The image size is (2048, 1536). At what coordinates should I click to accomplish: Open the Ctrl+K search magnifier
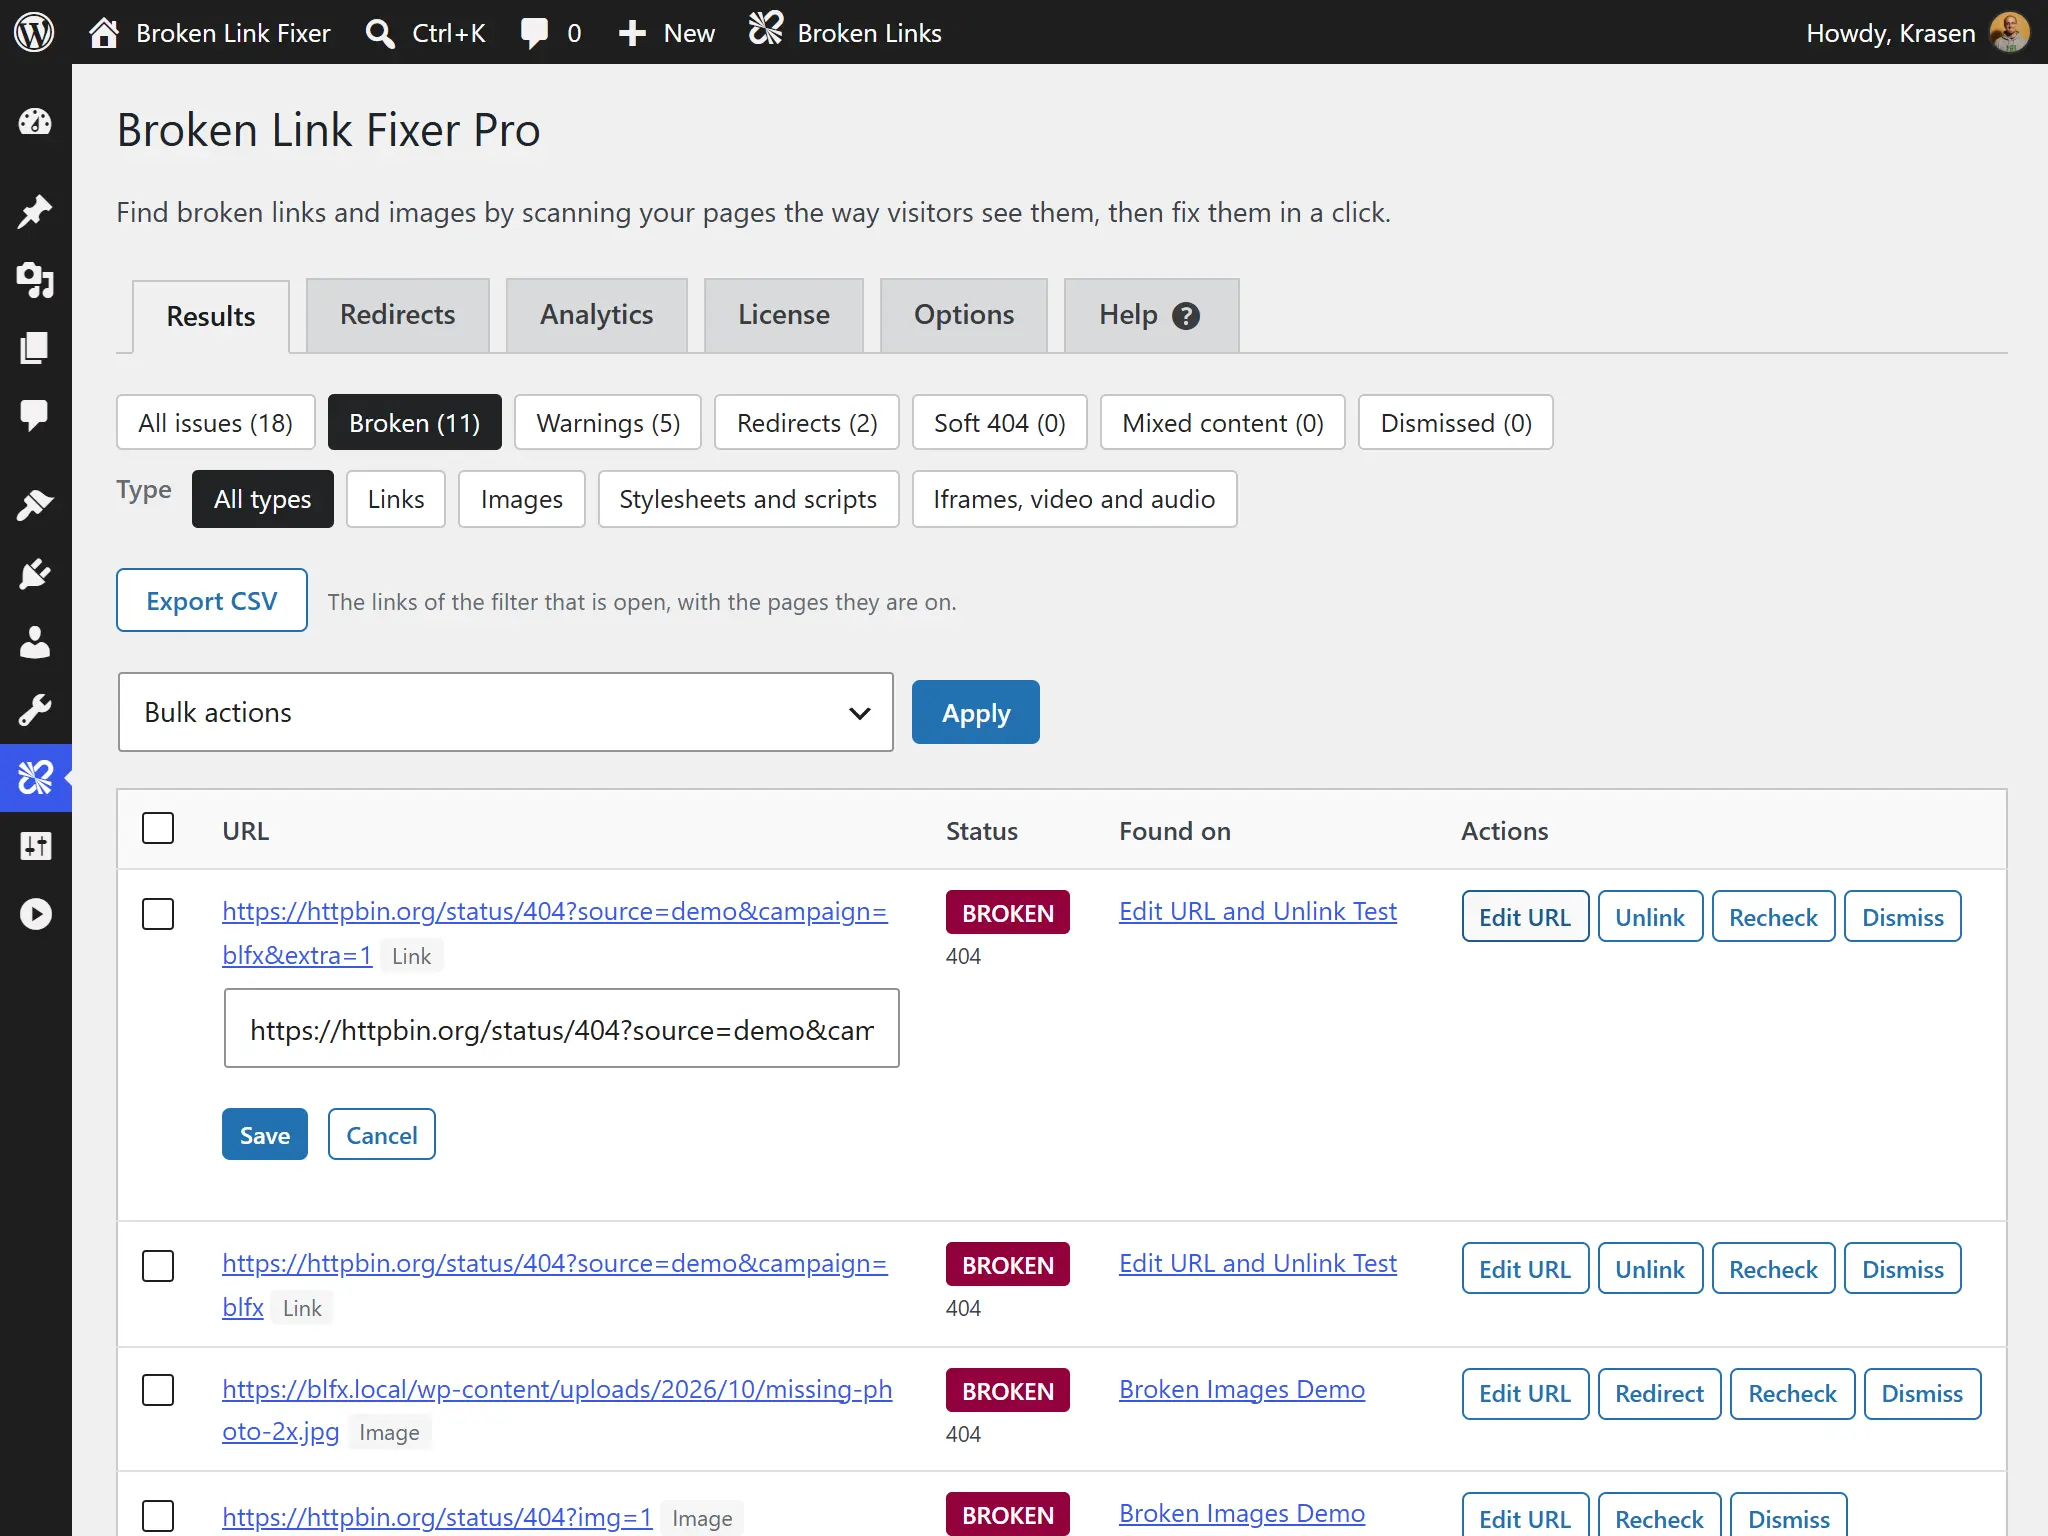click(379, 33)
